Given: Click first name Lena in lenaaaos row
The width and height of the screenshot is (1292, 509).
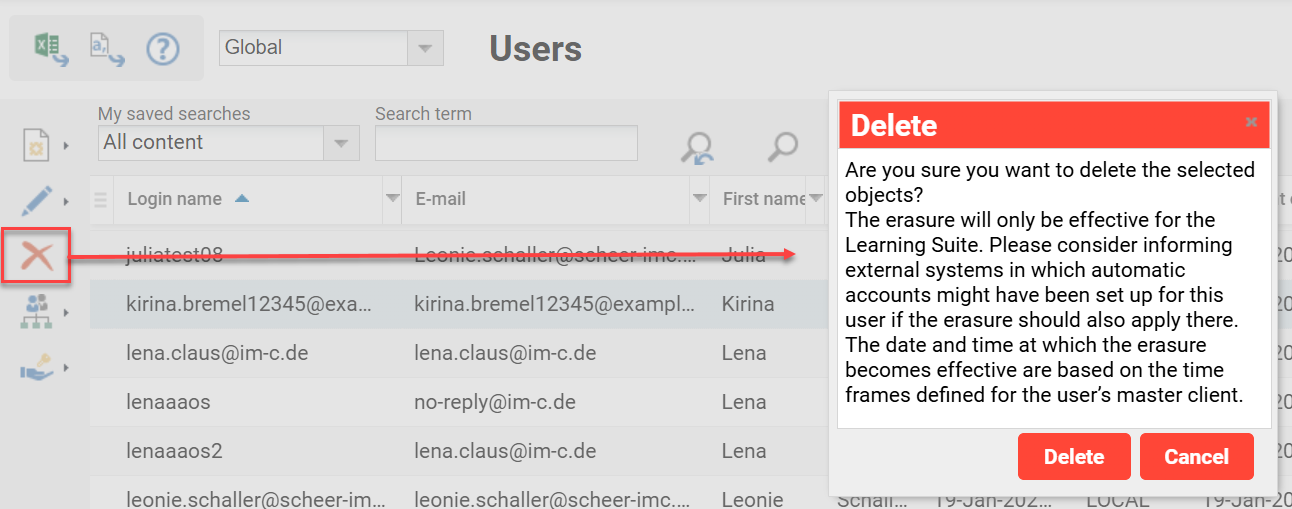Looking at the screenshot, I should 744,402.
